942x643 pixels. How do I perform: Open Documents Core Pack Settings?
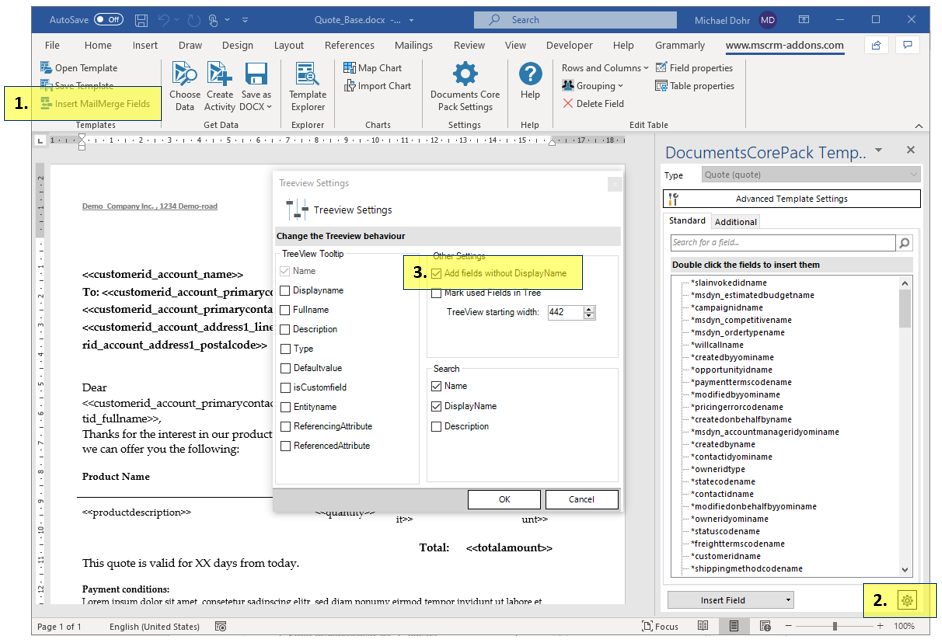coord(464,87)
